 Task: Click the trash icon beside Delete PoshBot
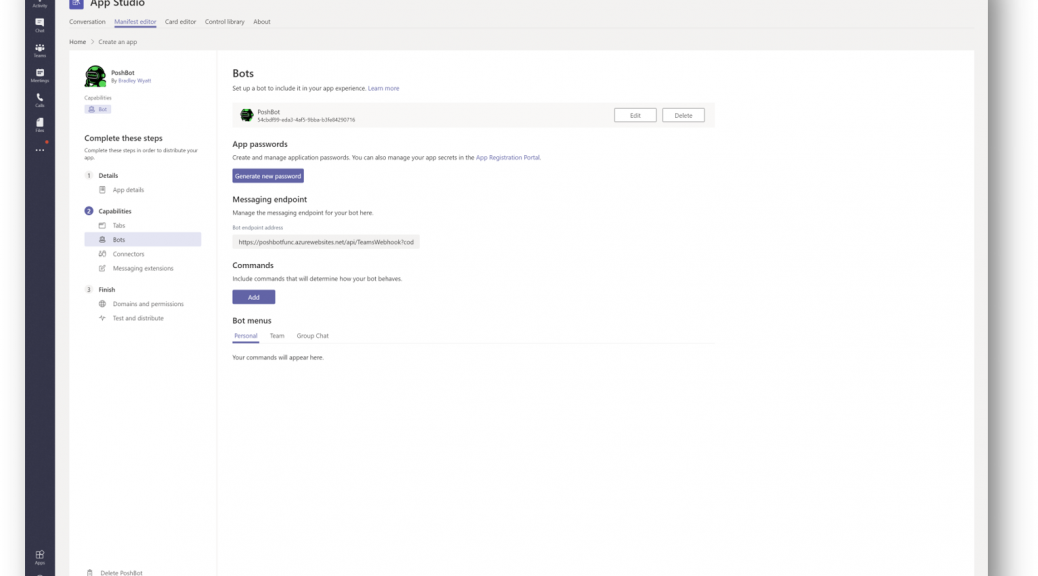pyautogui.click(x=90, y=573)
